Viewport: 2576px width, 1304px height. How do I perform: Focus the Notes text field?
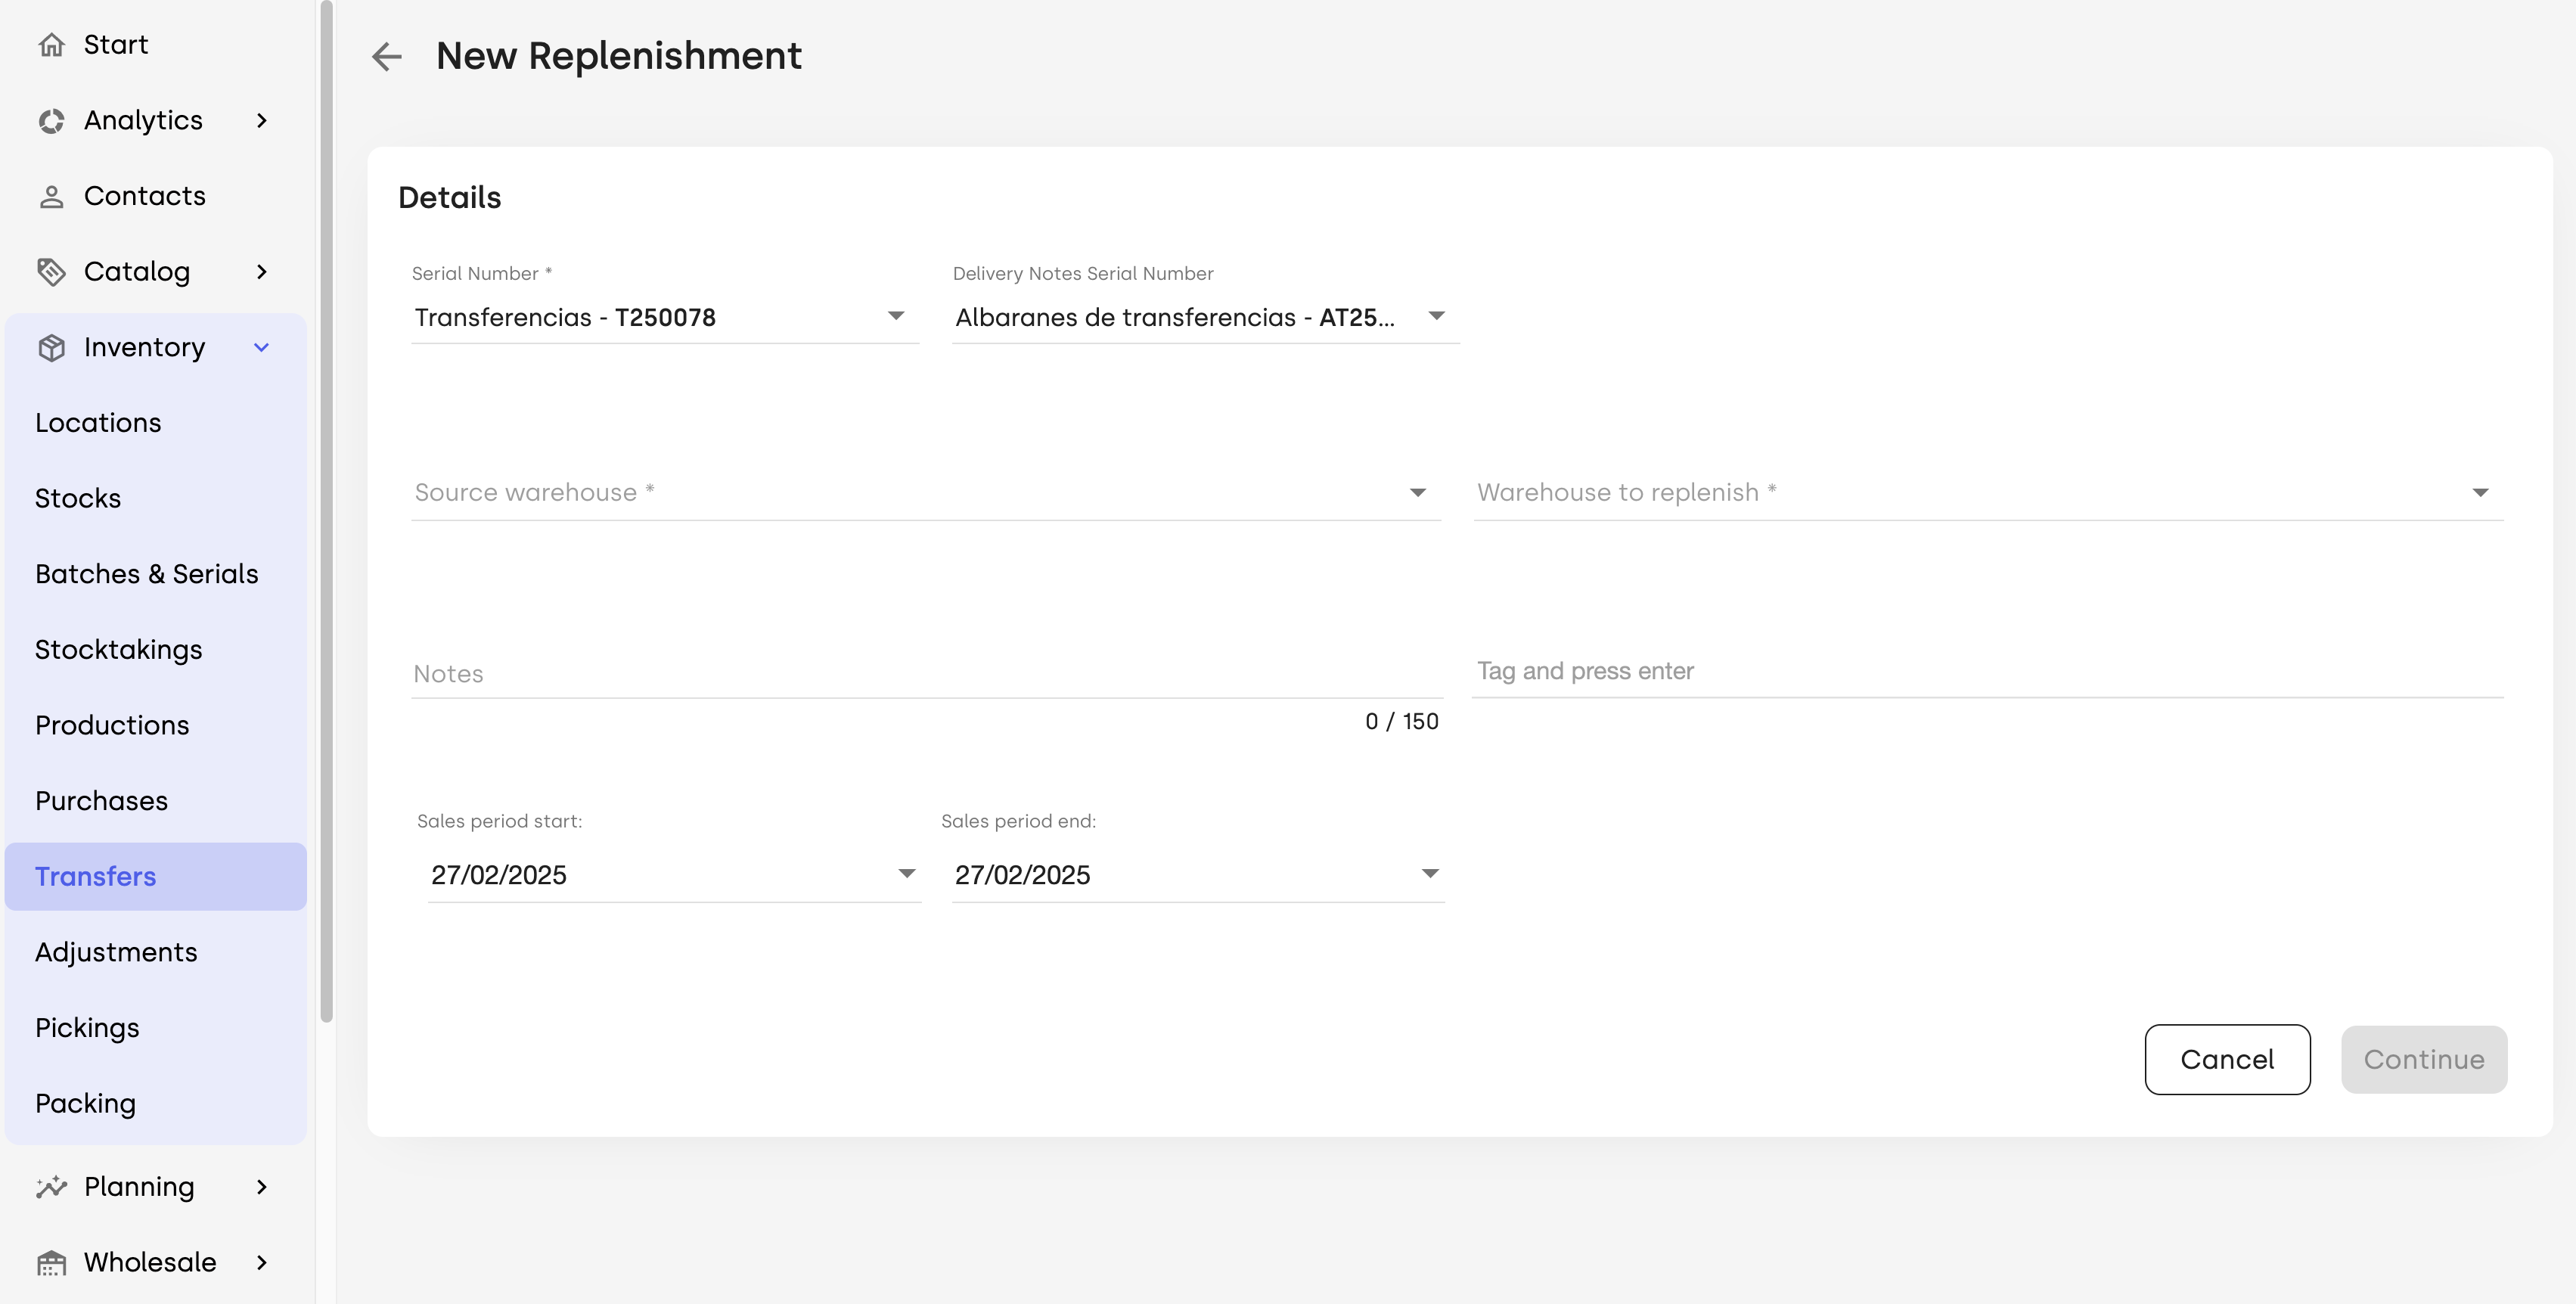coord(927,674)
